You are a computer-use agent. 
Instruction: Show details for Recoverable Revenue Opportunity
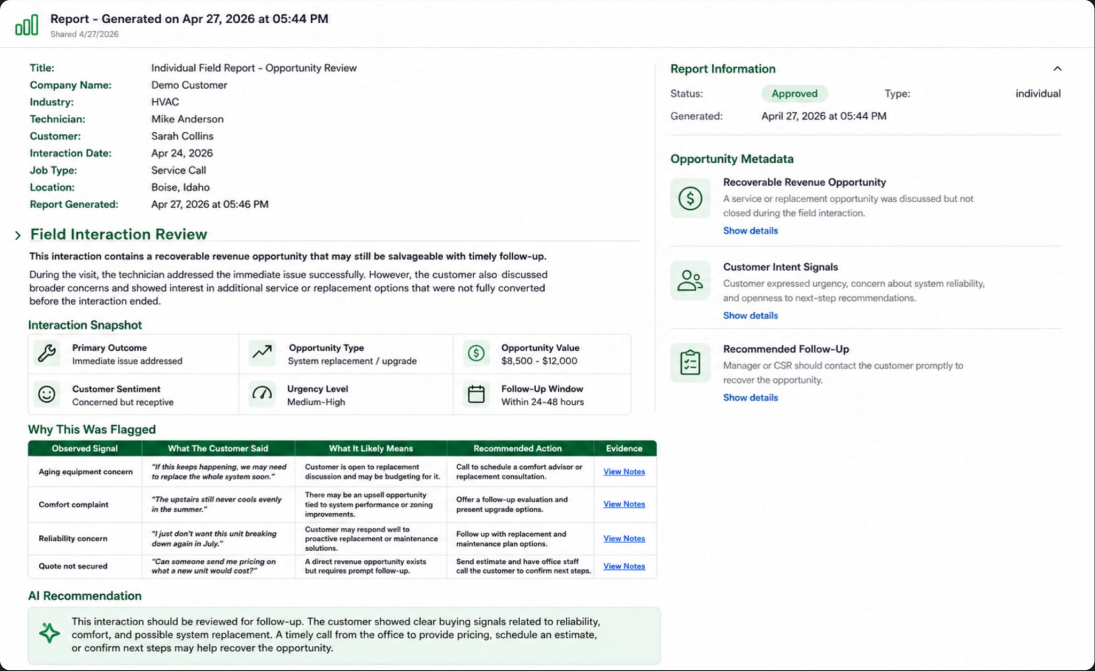(750, 230)
